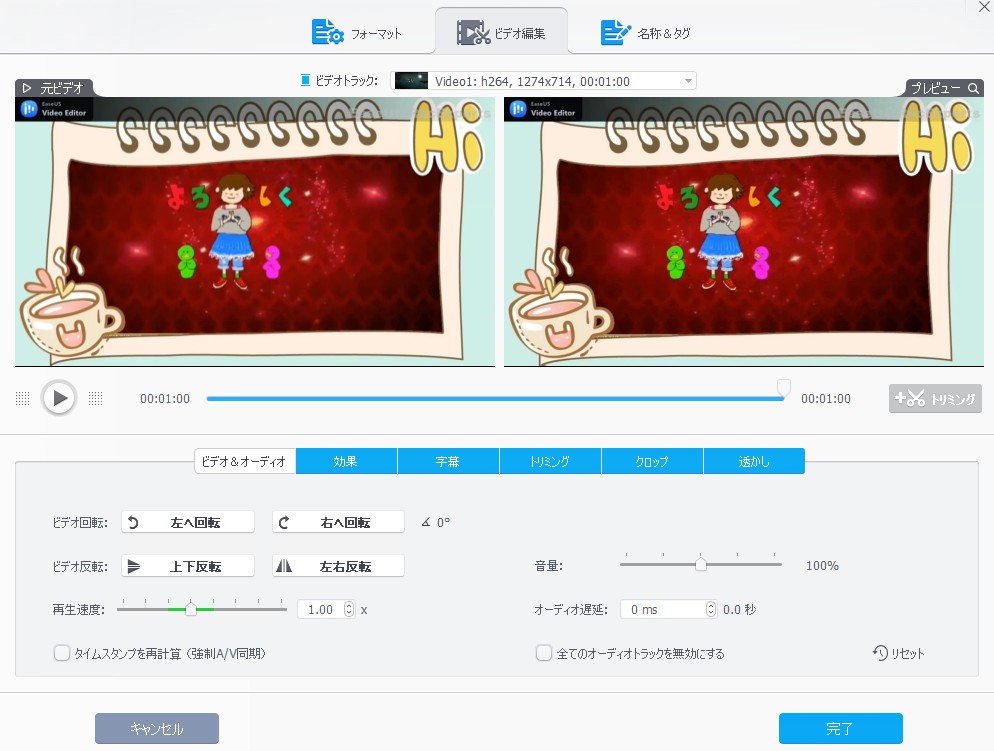Image resolution: width=994 pixels, height=751 pixels.
Task: Click the 完了 button
Action: click(x=841, y=728)
